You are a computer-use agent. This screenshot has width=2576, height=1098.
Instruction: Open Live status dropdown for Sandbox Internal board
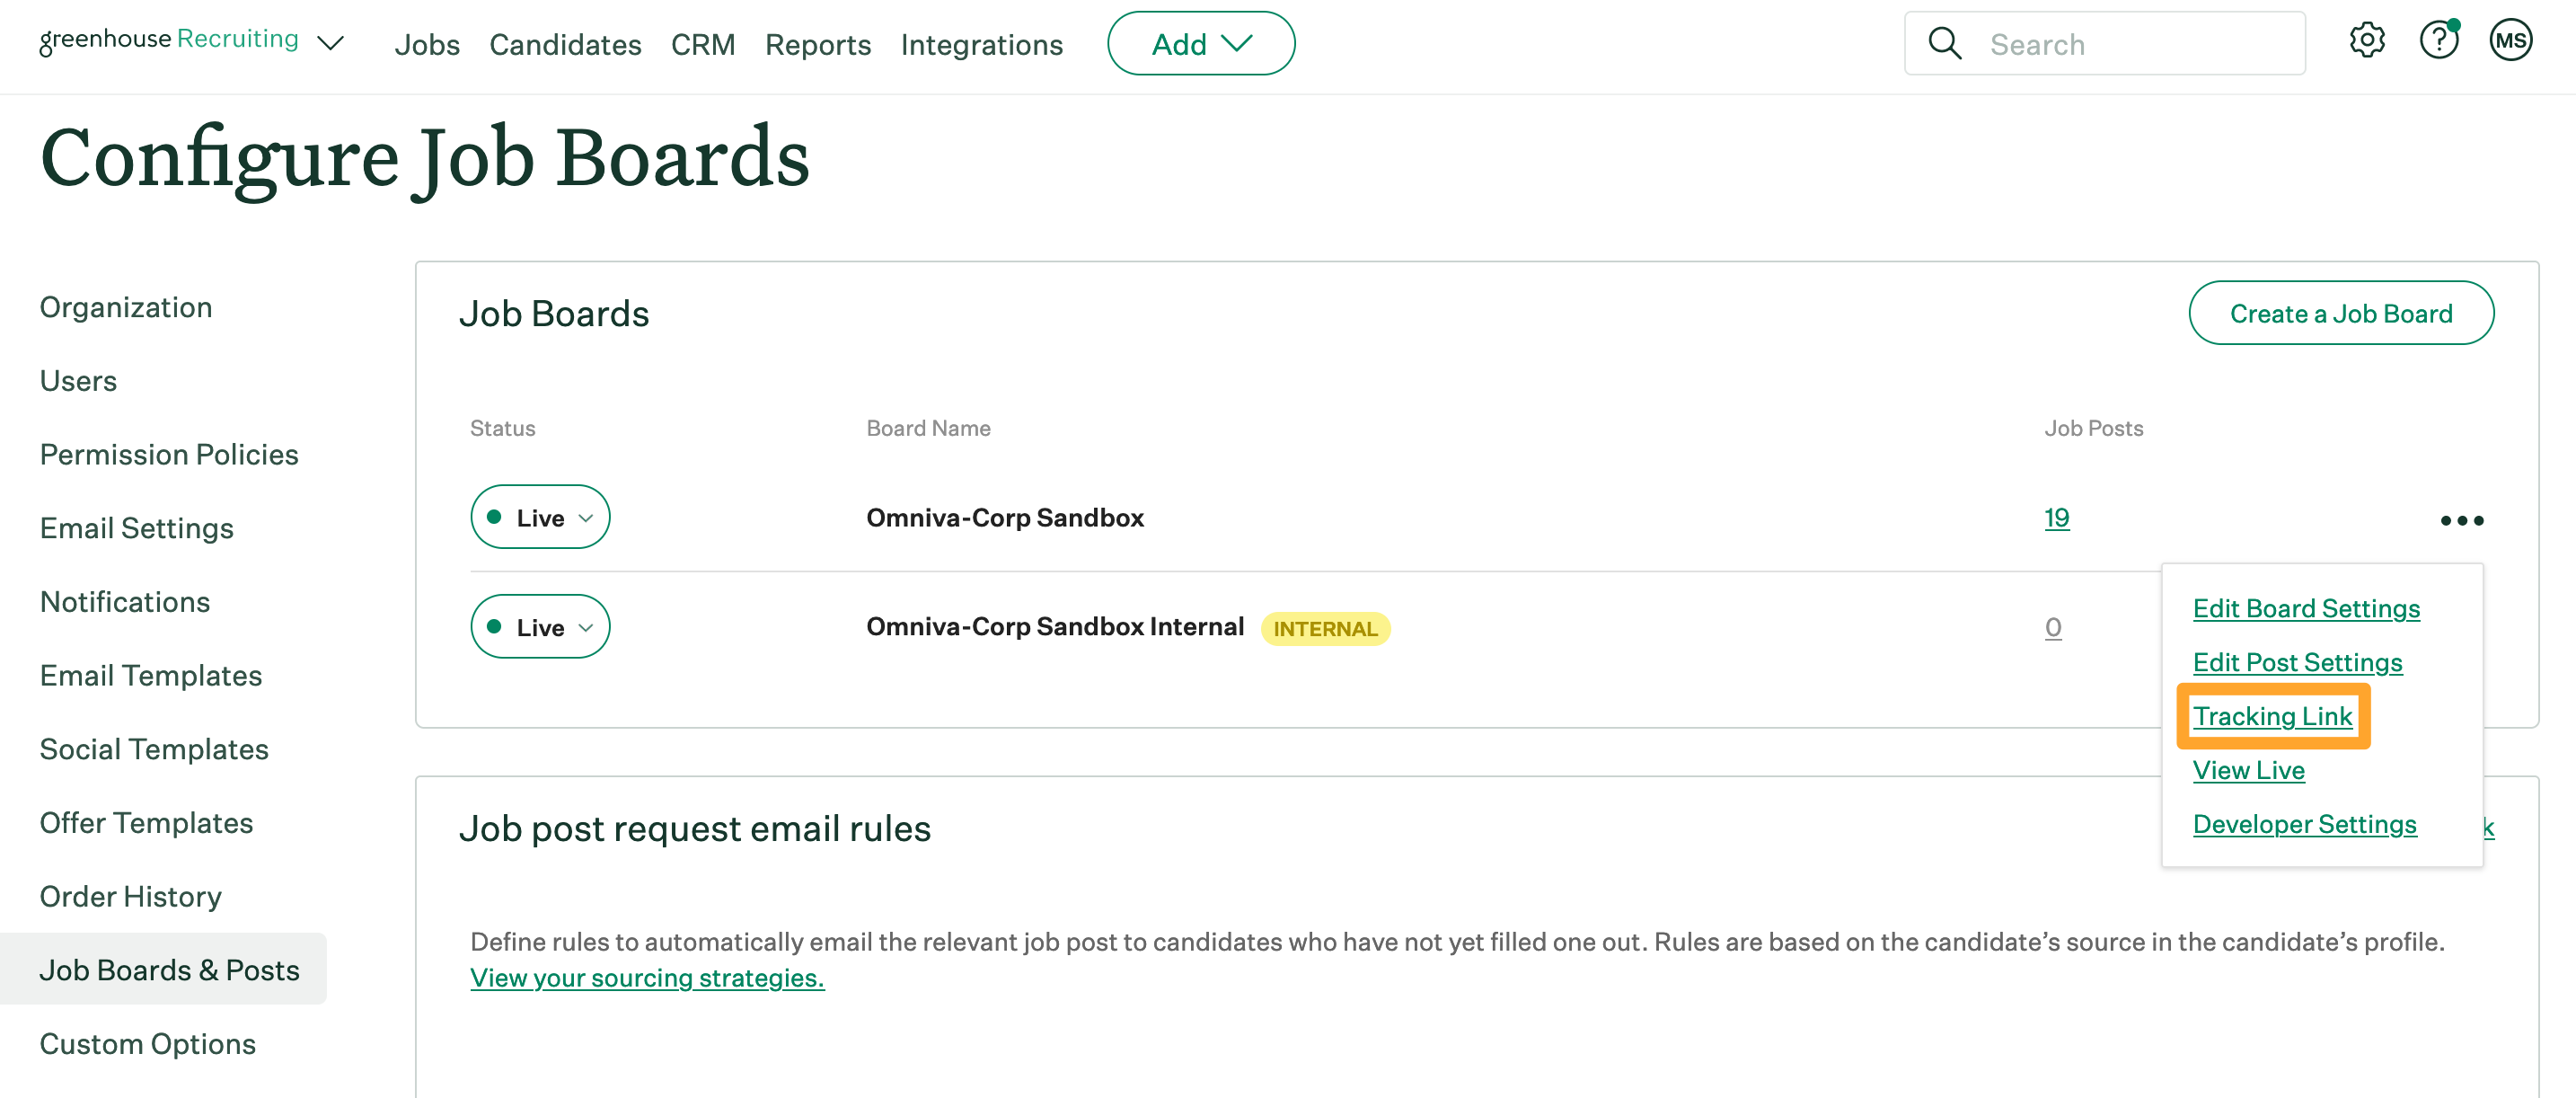(x=540, y=627)
